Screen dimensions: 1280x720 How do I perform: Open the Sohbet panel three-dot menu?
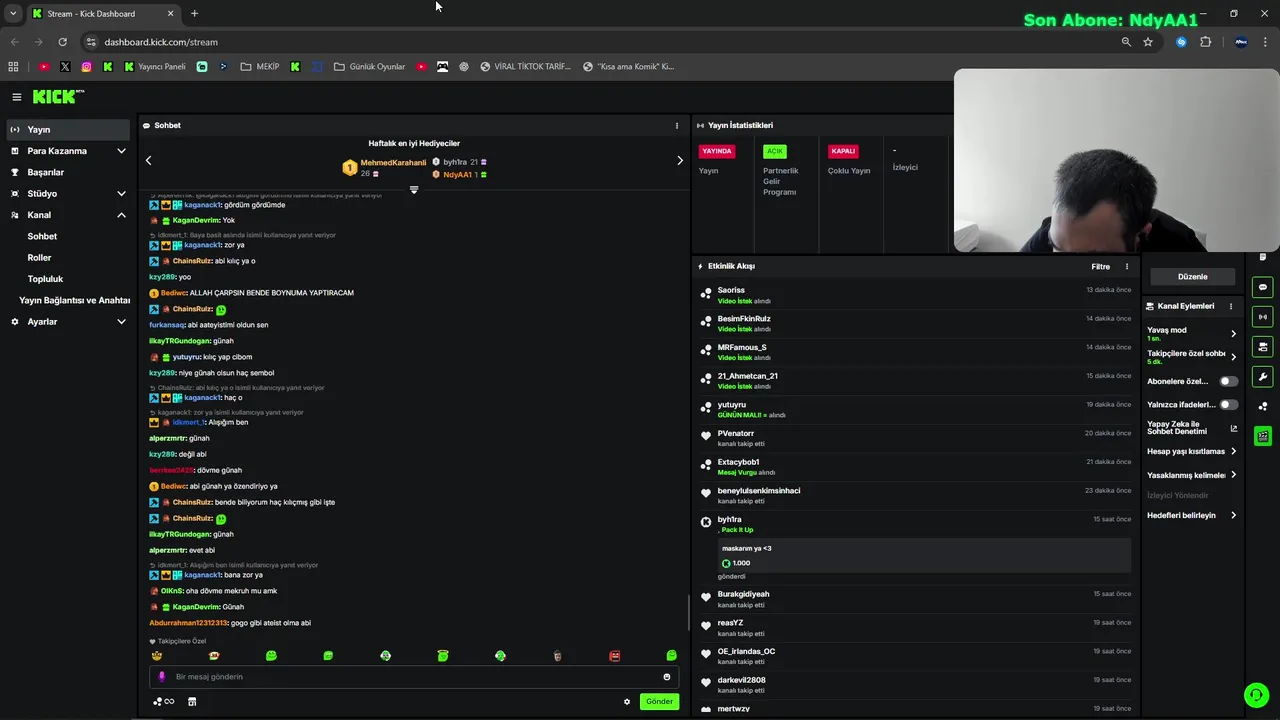[x=677, y=126]
